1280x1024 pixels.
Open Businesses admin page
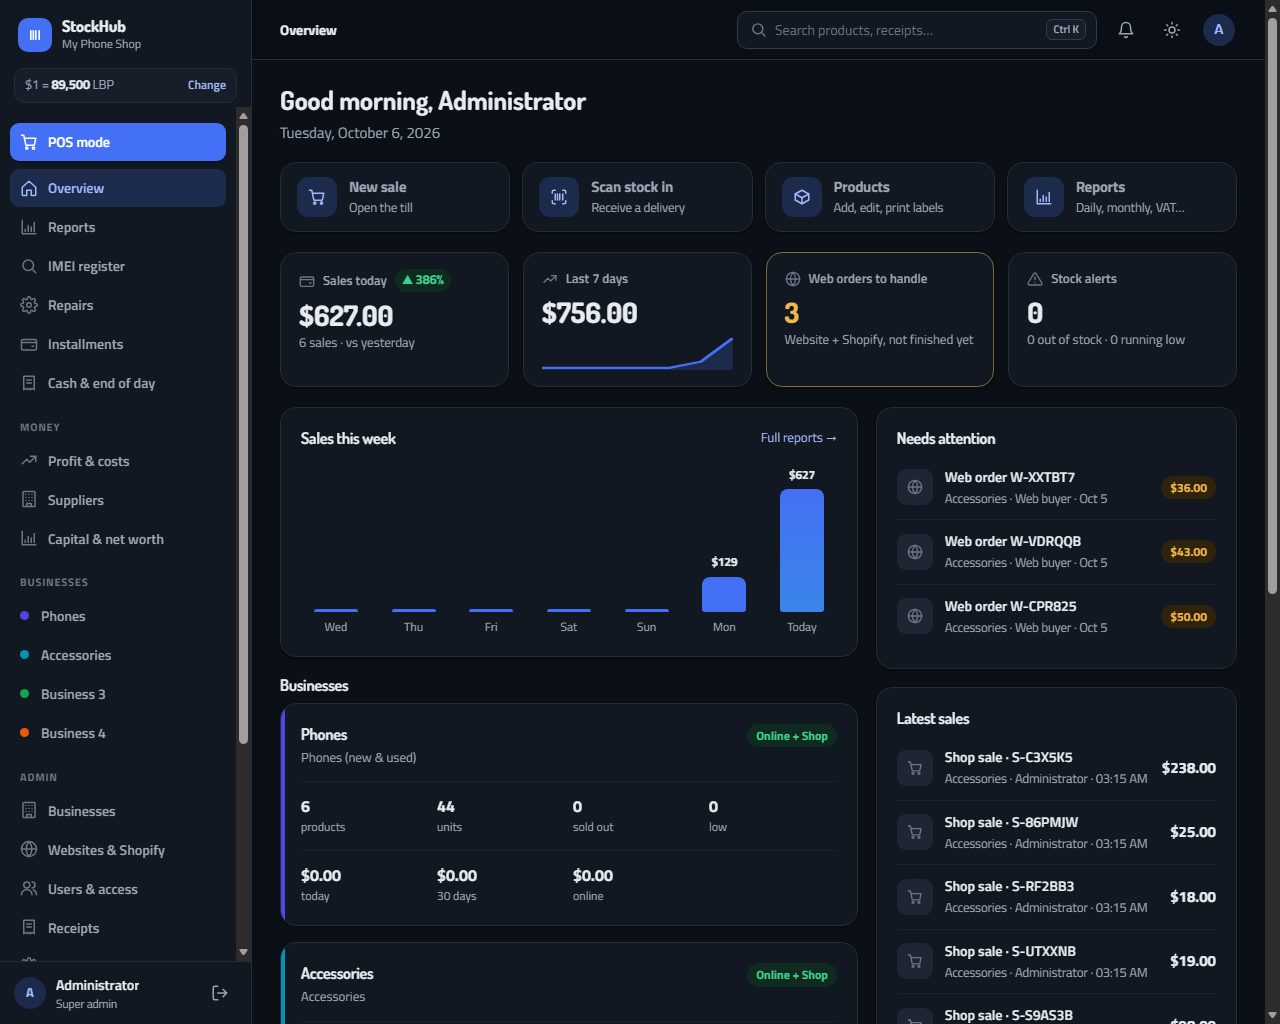pyautogui.click(x=118, y=811)
